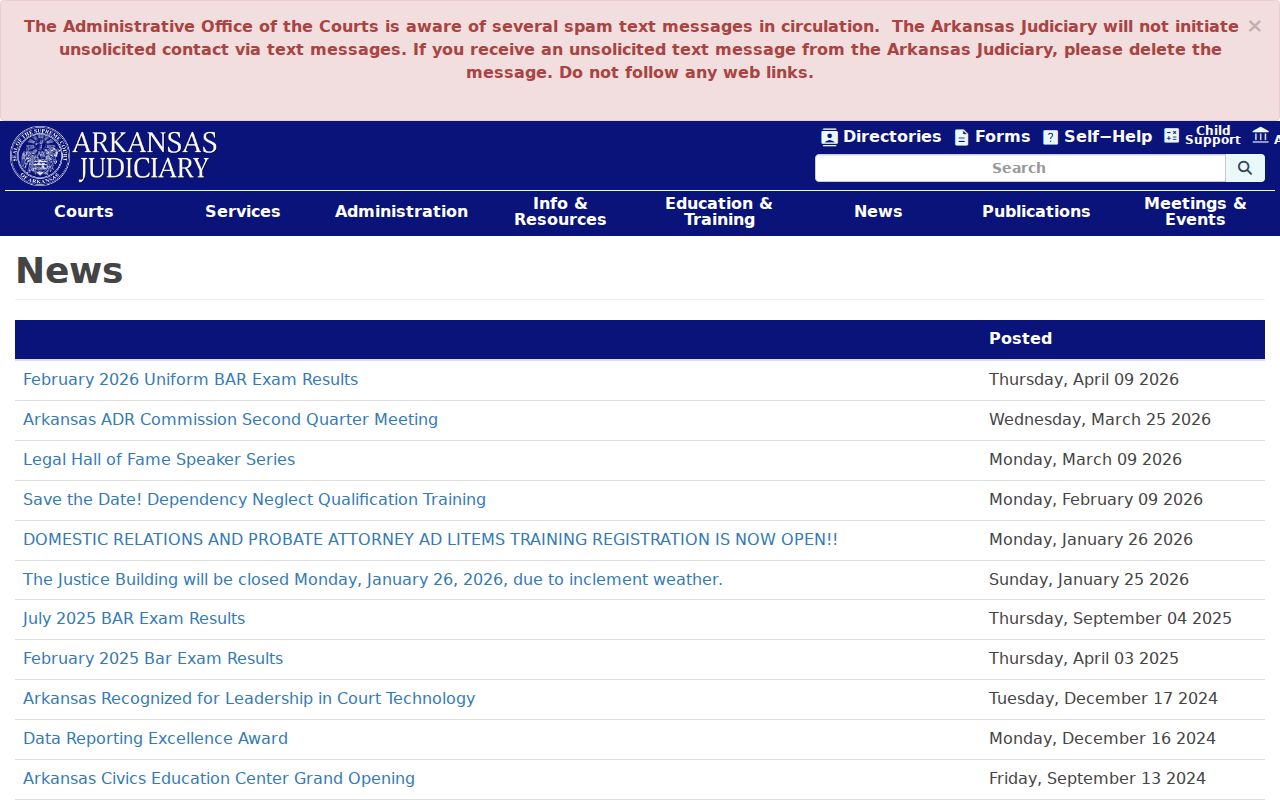Open Attorney Ad Litems Training Registration article
The image size is (1280, 800).
[x=430, y=539]
